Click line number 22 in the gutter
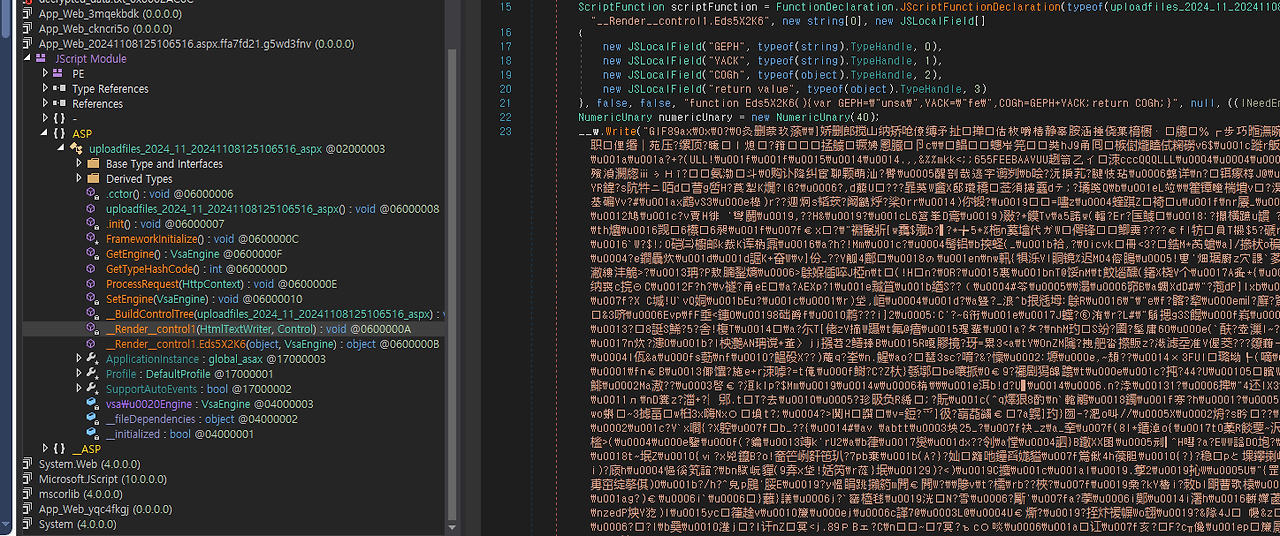Image resolution: width=1280 pixels, height=536 pixels. 505,117
